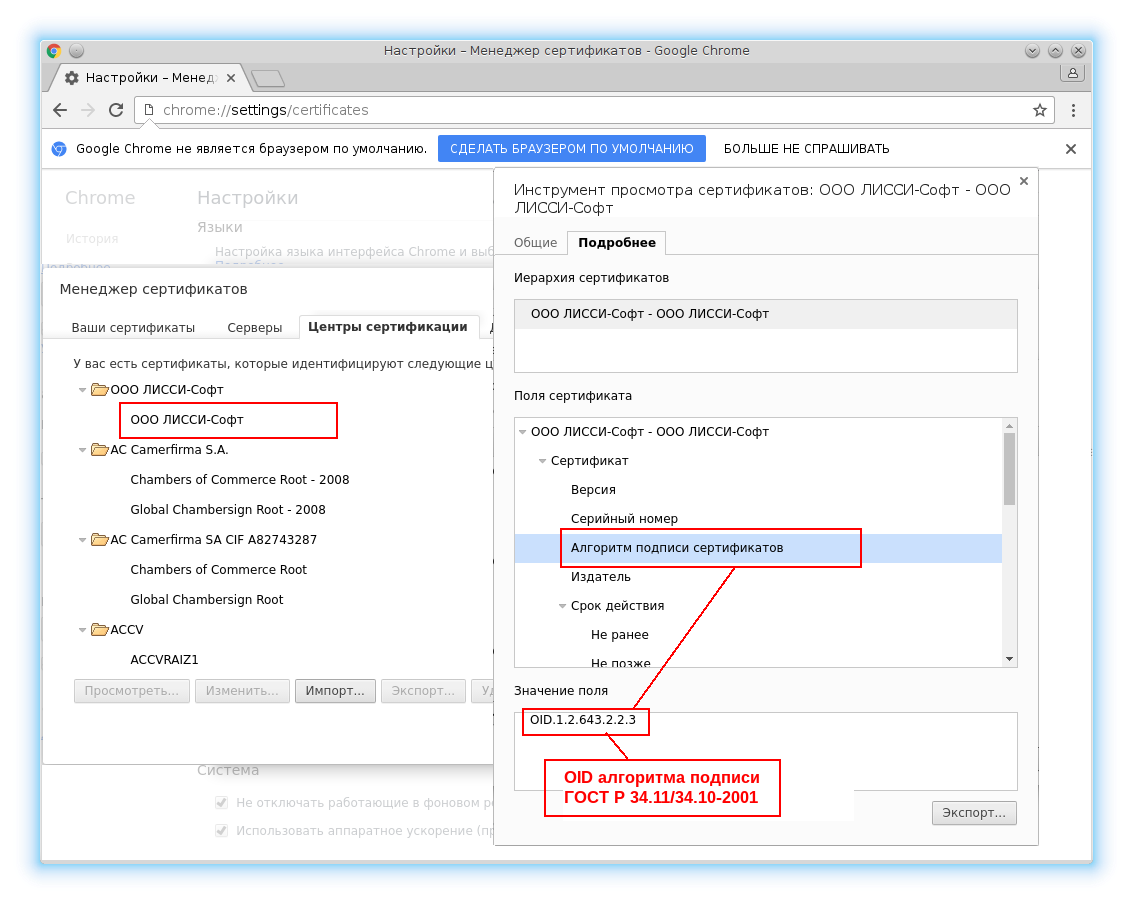Open the Ваши сертификаты tab

(x=133, y=327)
